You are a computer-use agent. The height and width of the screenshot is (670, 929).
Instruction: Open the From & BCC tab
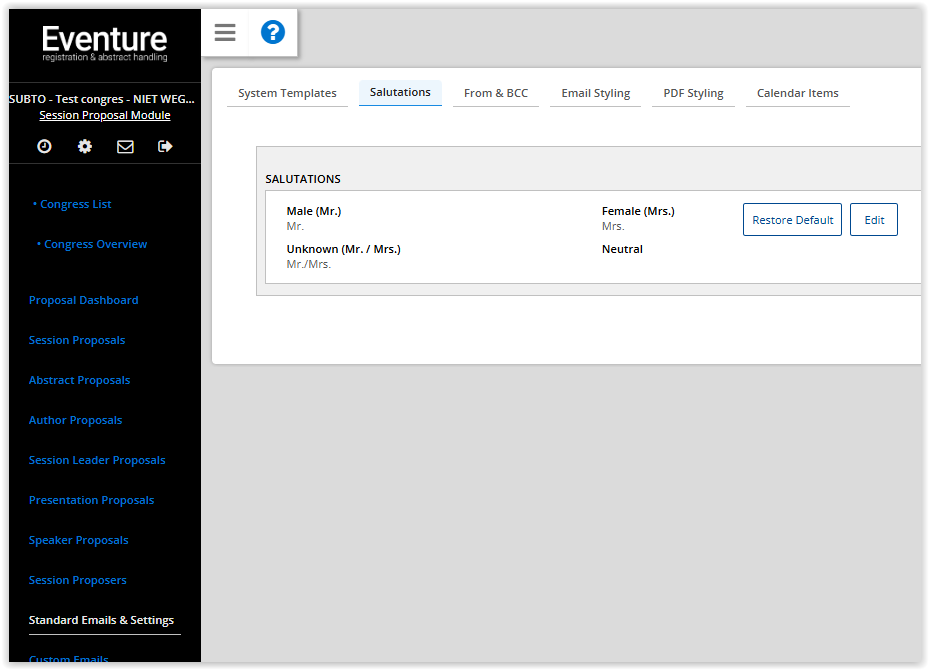496,93
